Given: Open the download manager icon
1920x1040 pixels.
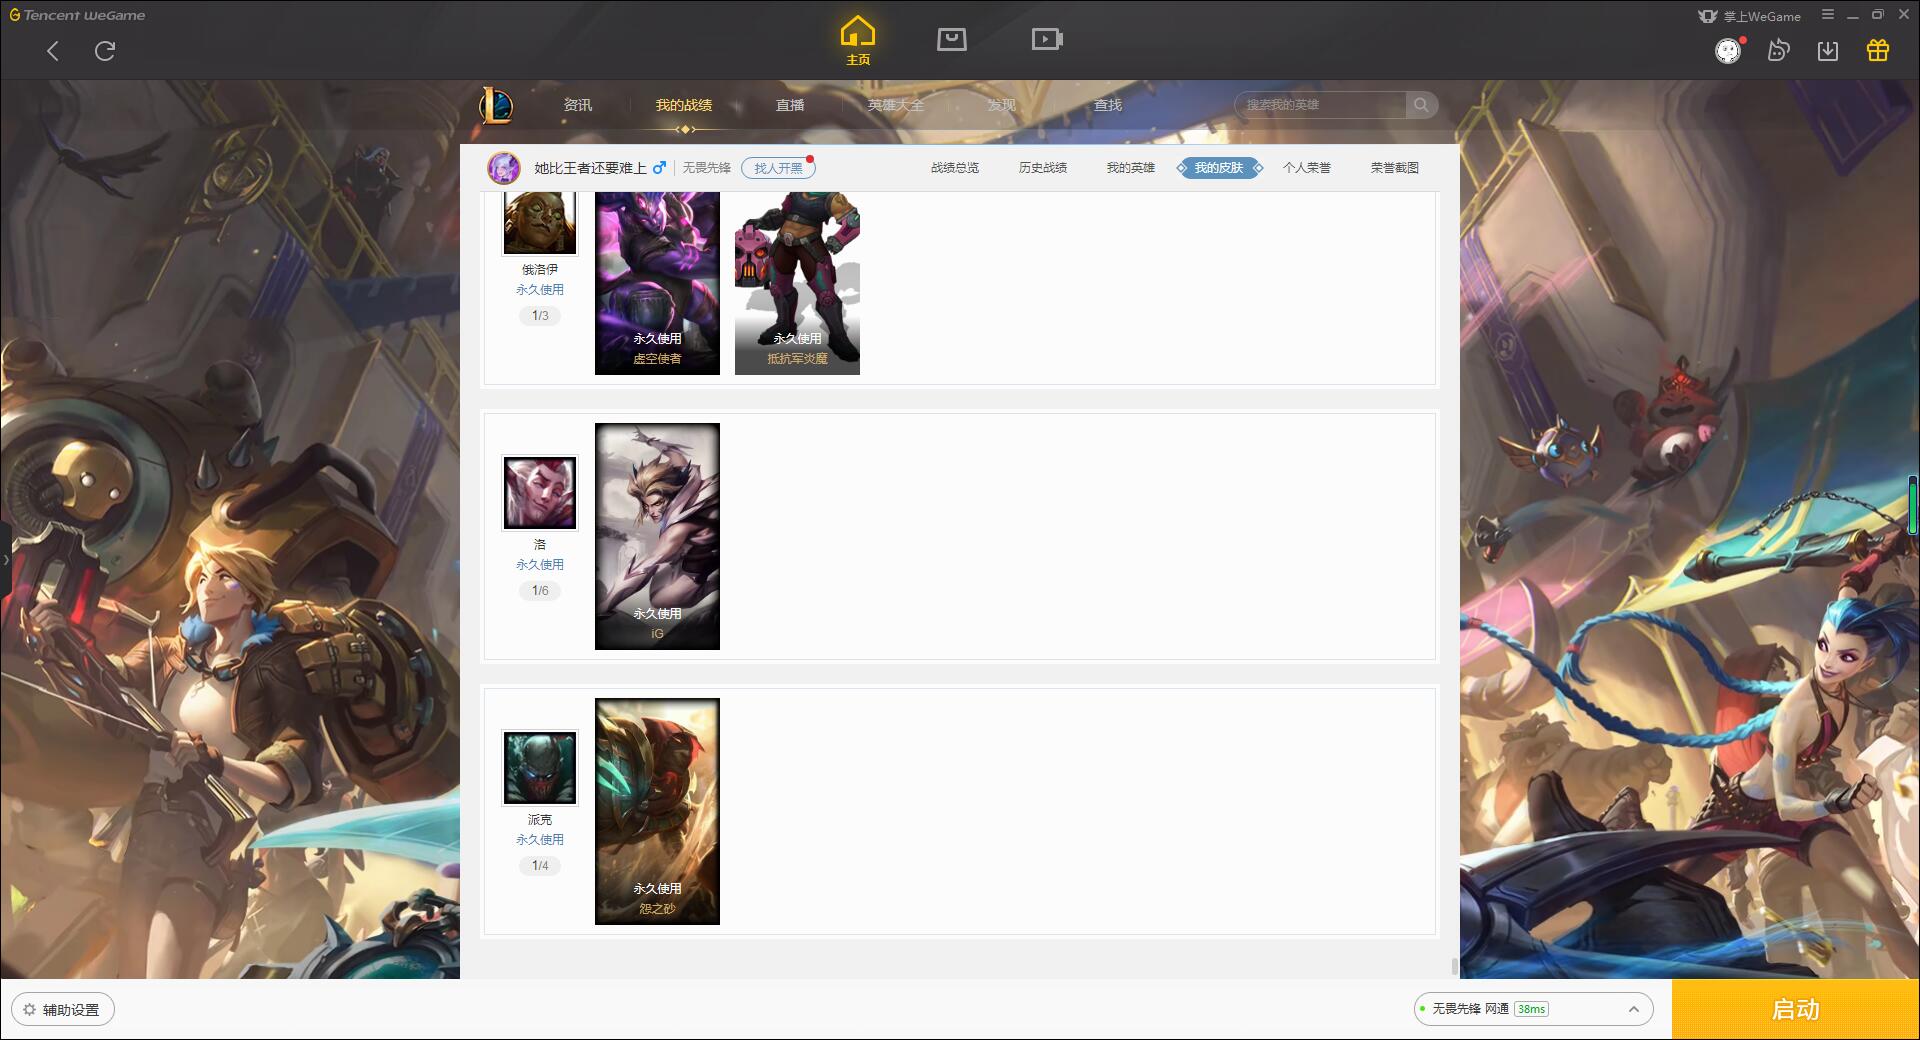Looking at the screenshot, I should (x=1828, y=51).
